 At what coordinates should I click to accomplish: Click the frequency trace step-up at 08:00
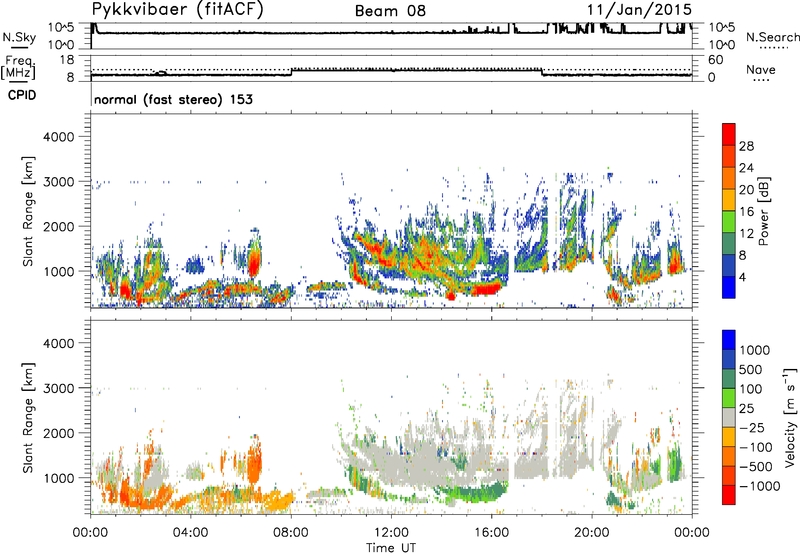tap(291, 72)
